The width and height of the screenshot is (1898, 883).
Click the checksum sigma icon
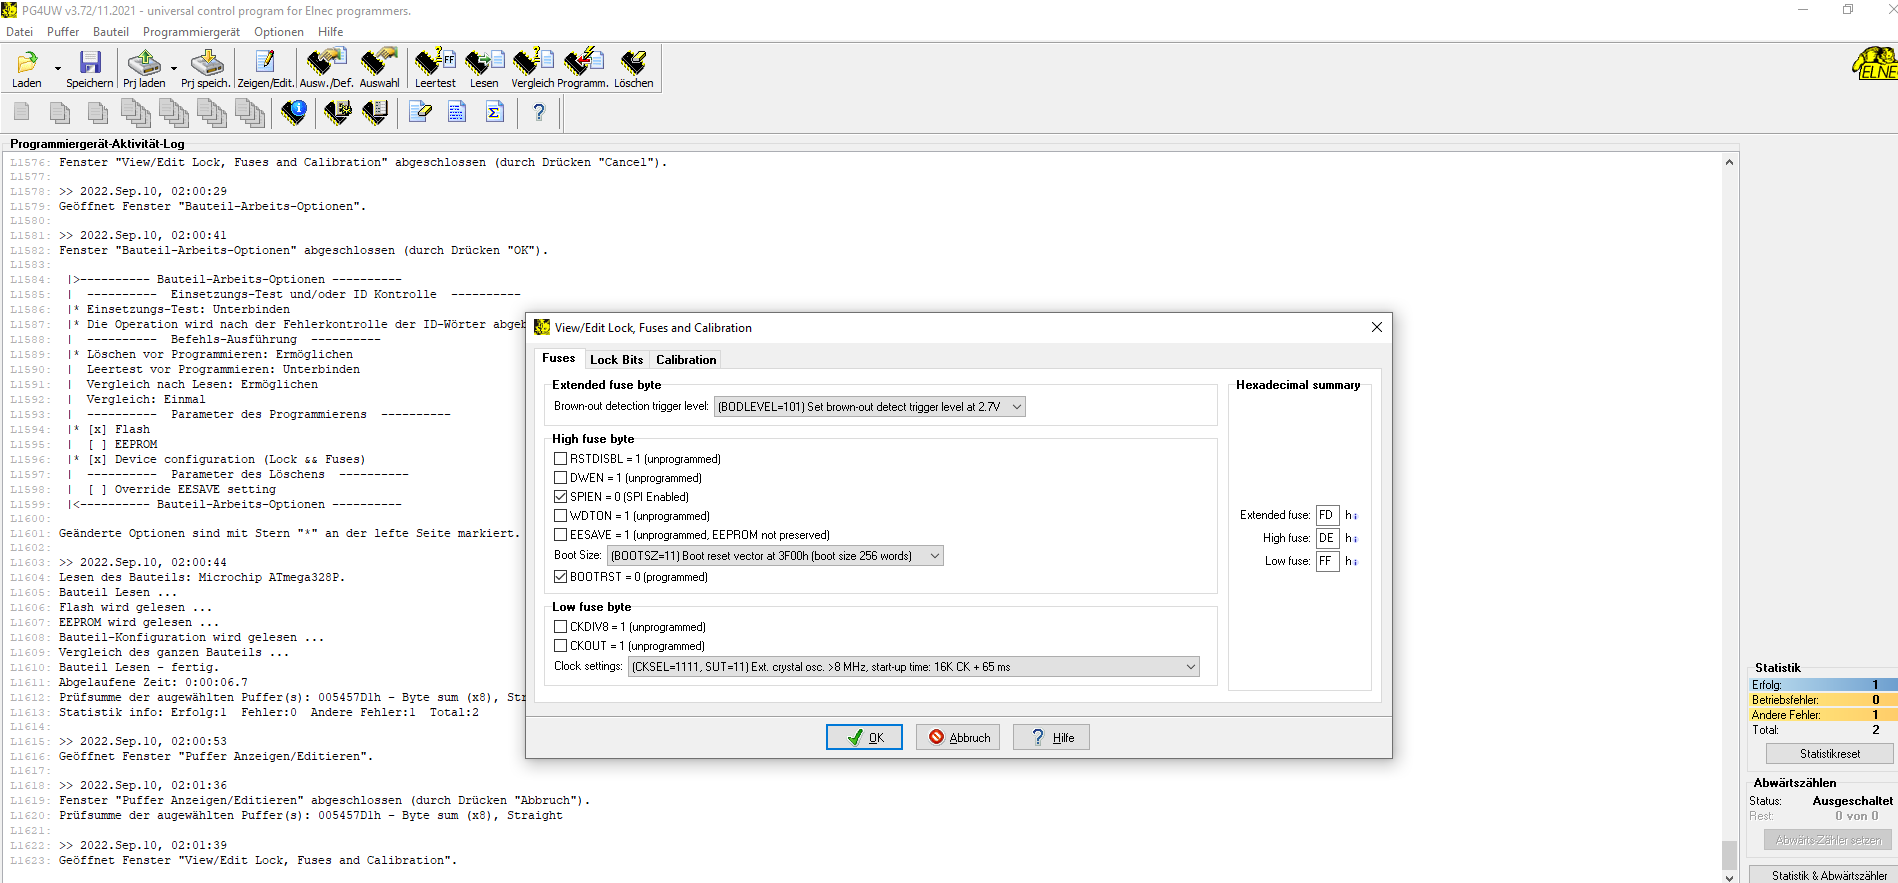[494, 112]
